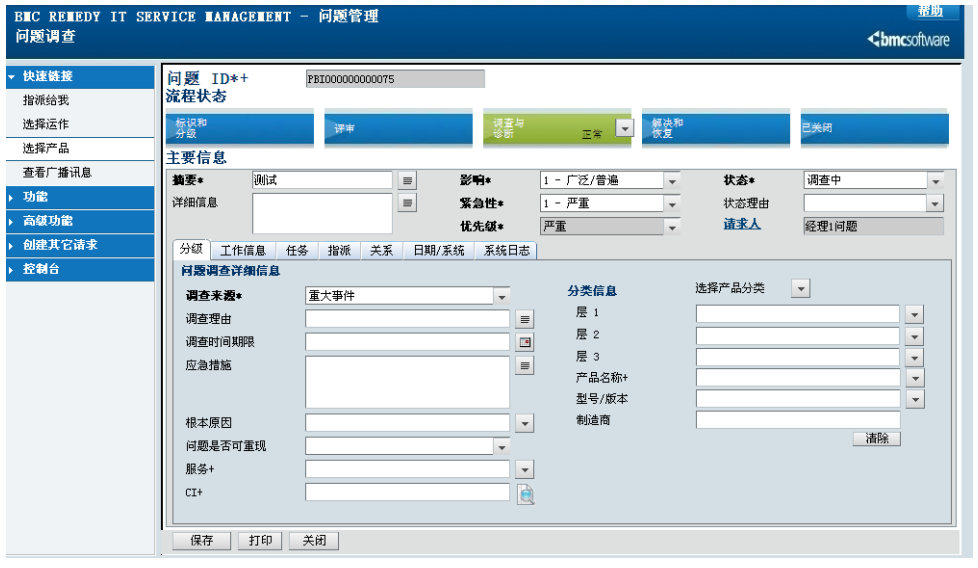Click 指派给我 in quick links
Screen dimensions: 978x568
[x=46, y=100]
